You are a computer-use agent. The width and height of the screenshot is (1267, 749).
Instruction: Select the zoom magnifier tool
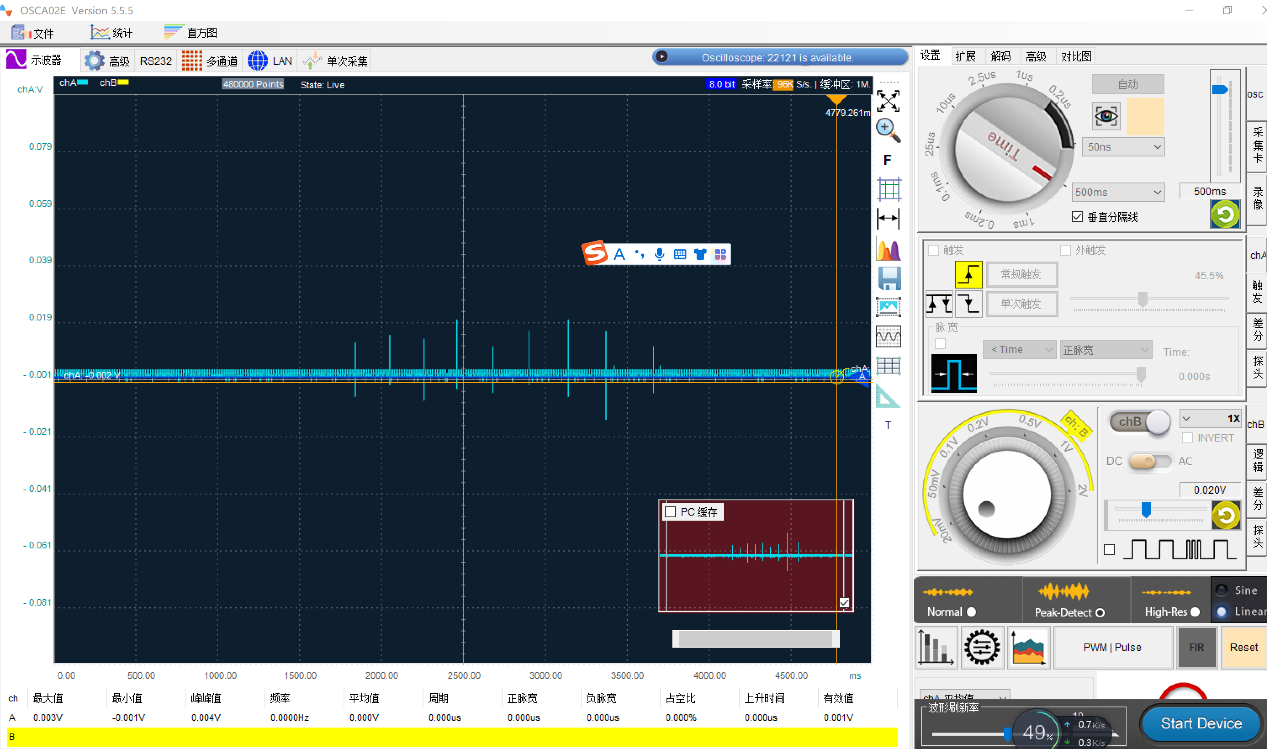pos(888,129)
